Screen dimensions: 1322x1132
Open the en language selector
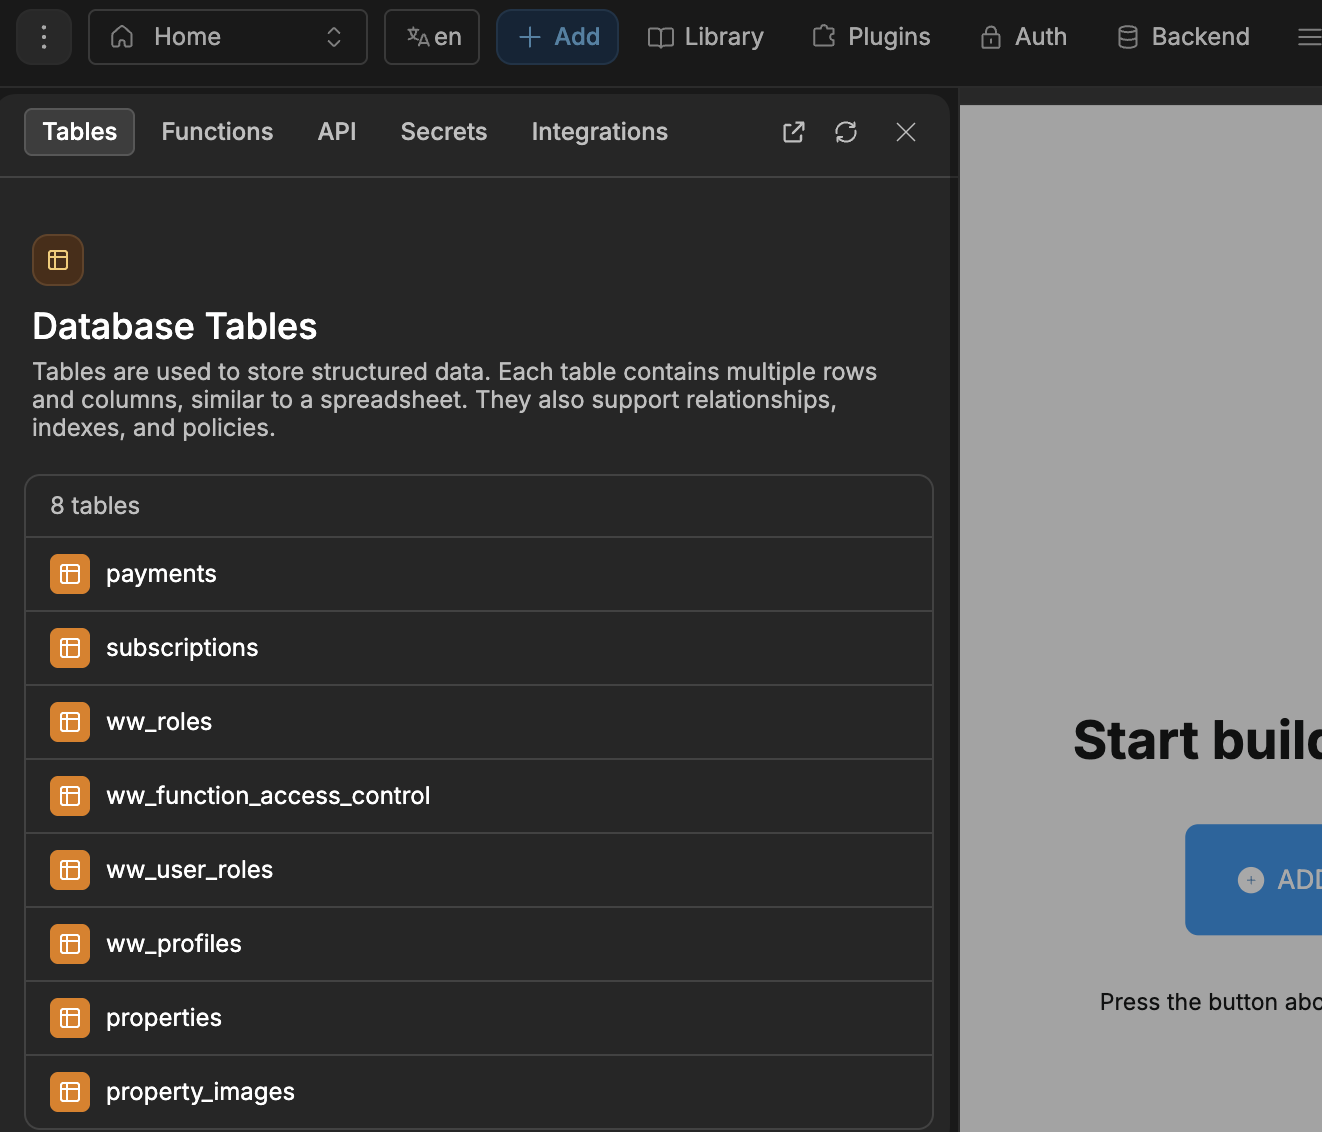tap(432, 37)
